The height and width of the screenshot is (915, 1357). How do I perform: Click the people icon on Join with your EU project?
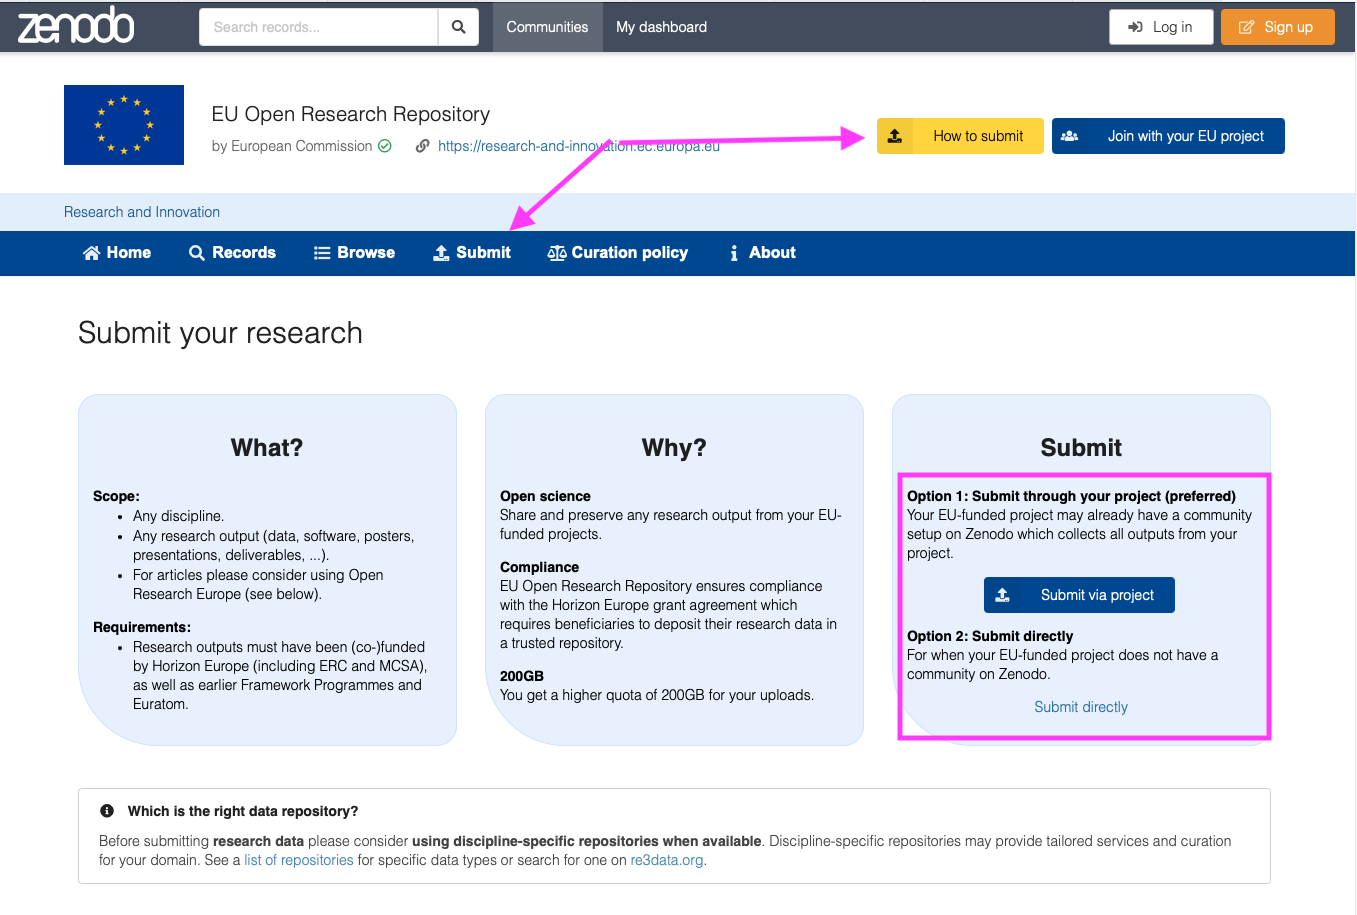[1069, 136]
